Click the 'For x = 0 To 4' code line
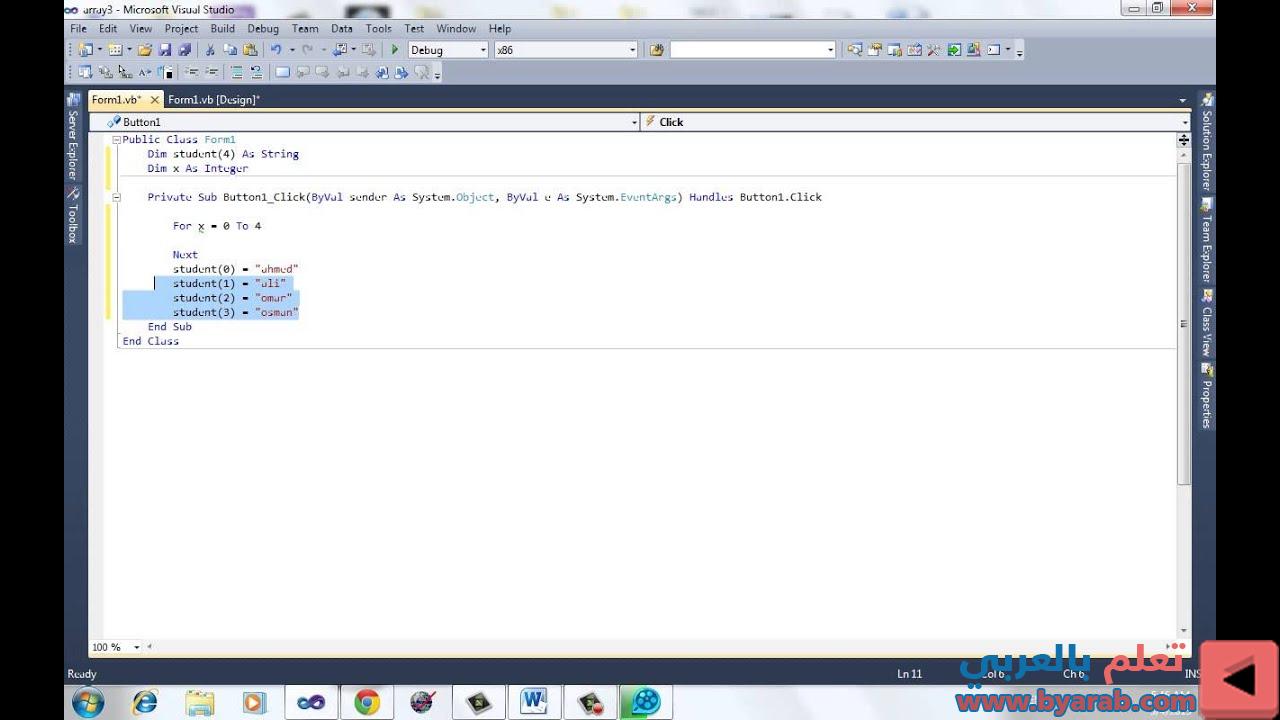Image resolution: width=1280 pixels, height=720 pixels. pyautogui.click(x=217, y=226)
